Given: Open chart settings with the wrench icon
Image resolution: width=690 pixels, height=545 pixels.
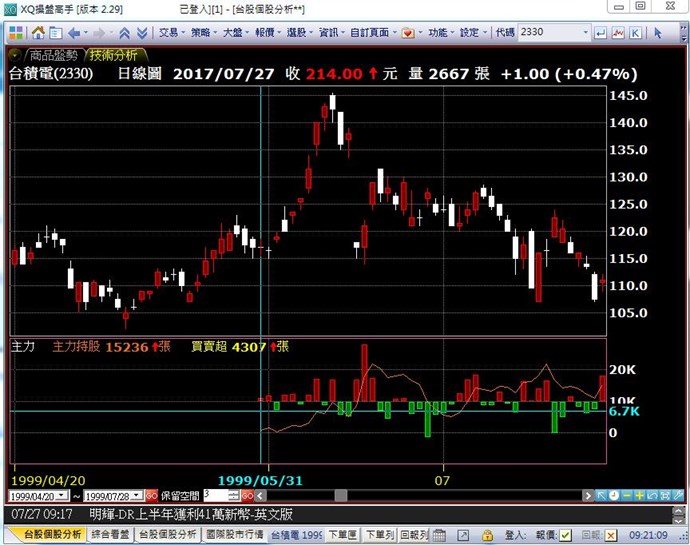Looking at the screenshot, I should [678, 495].
